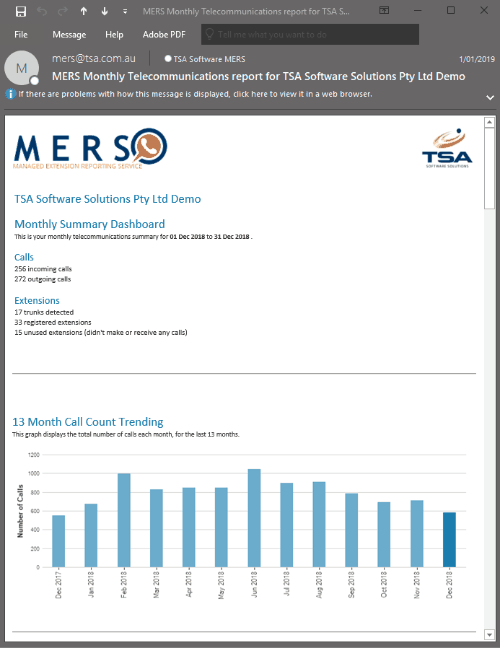Open the File menu
Viewport: 500px width, 648px height.
point(21,35)
